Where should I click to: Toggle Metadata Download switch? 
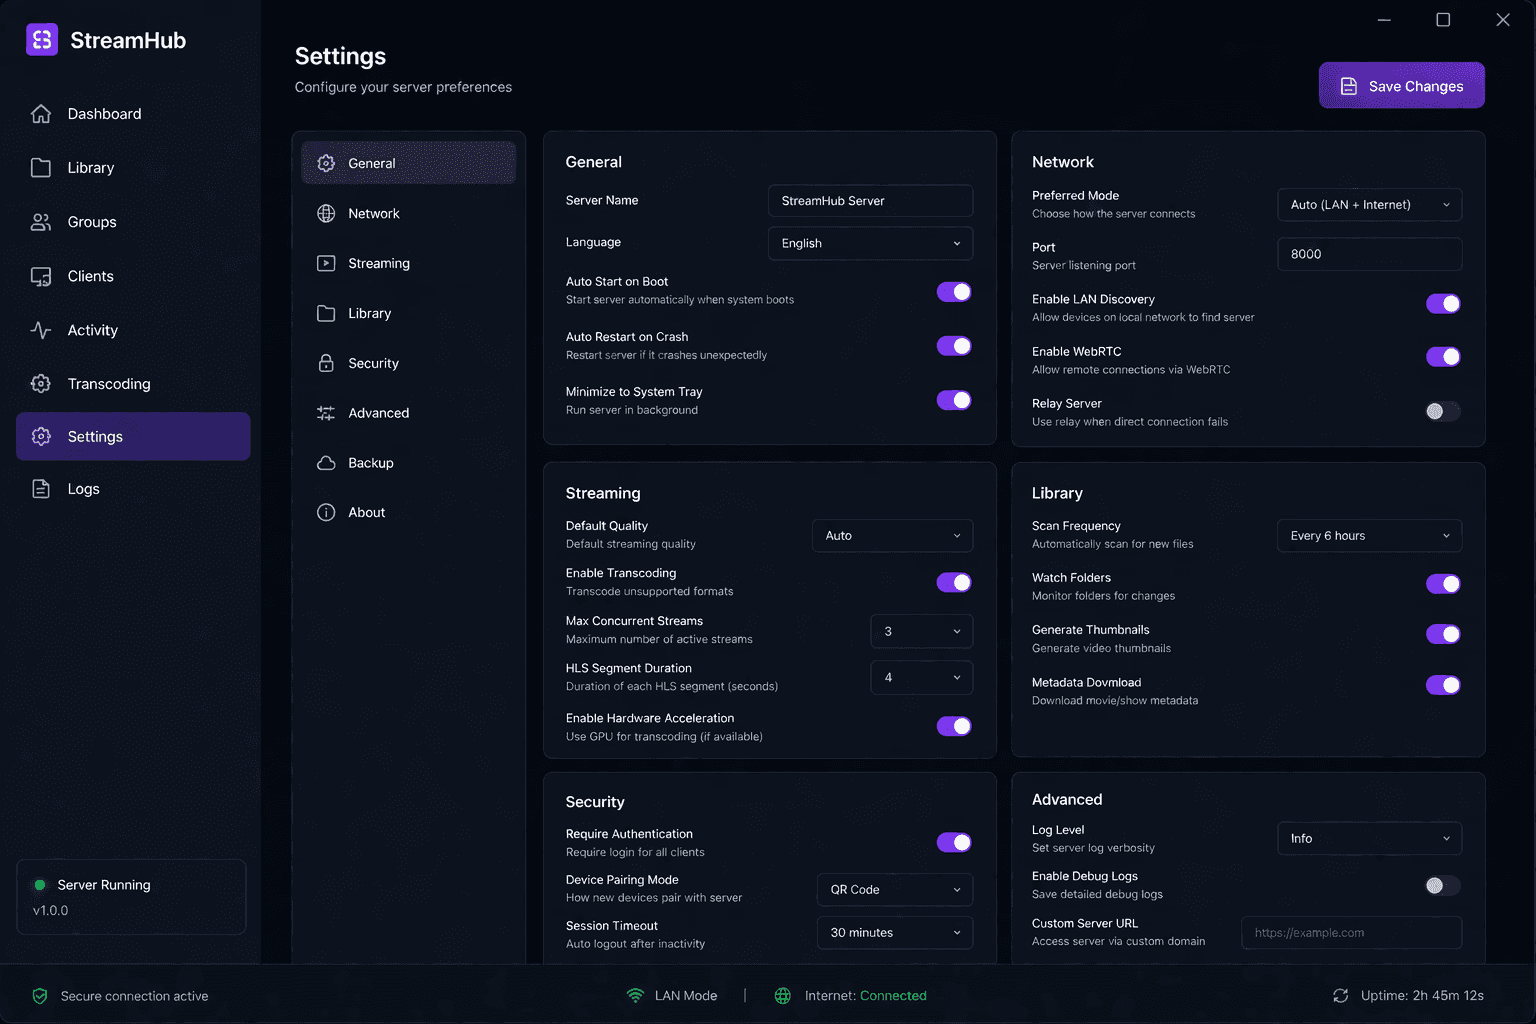tap(1443, 685)
